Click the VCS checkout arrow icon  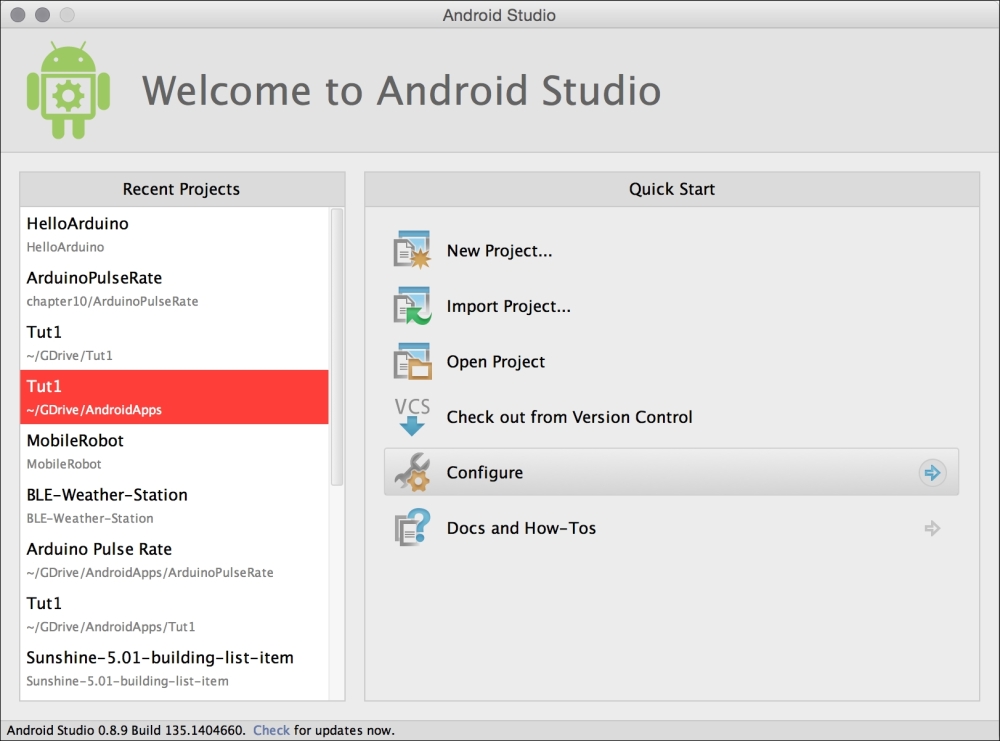[x=412, y=416]
